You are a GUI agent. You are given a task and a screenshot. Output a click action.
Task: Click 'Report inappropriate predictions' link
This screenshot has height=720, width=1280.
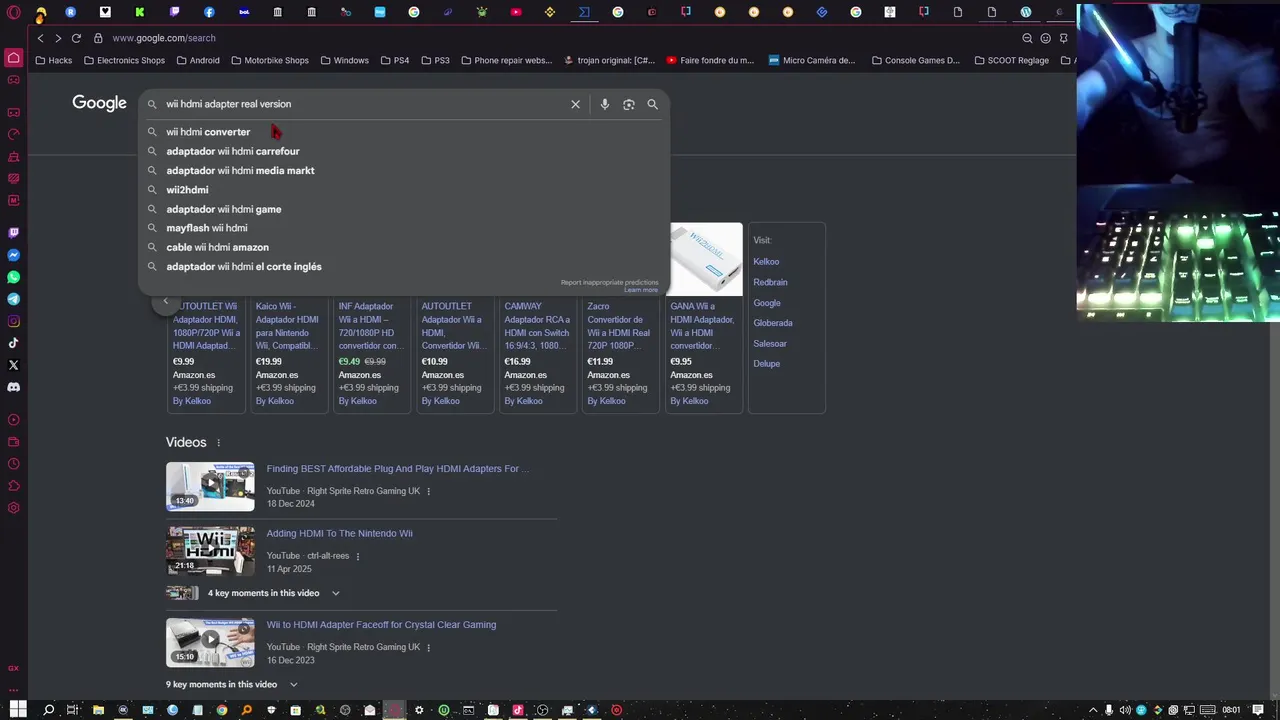point(609,283)
